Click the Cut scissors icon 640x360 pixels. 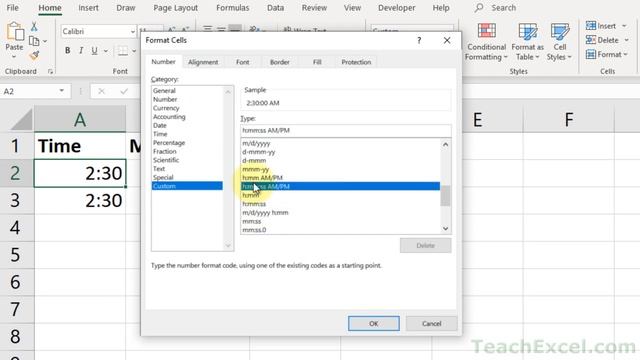[34, 27]
